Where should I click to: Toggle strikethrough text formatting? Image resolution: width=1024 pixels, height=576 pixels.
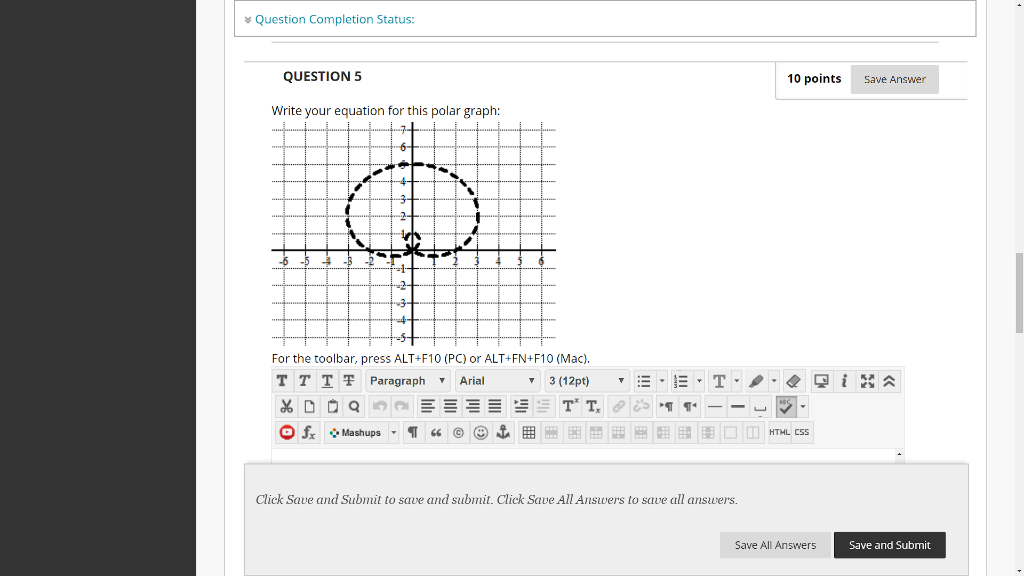(x=349, y=381)
